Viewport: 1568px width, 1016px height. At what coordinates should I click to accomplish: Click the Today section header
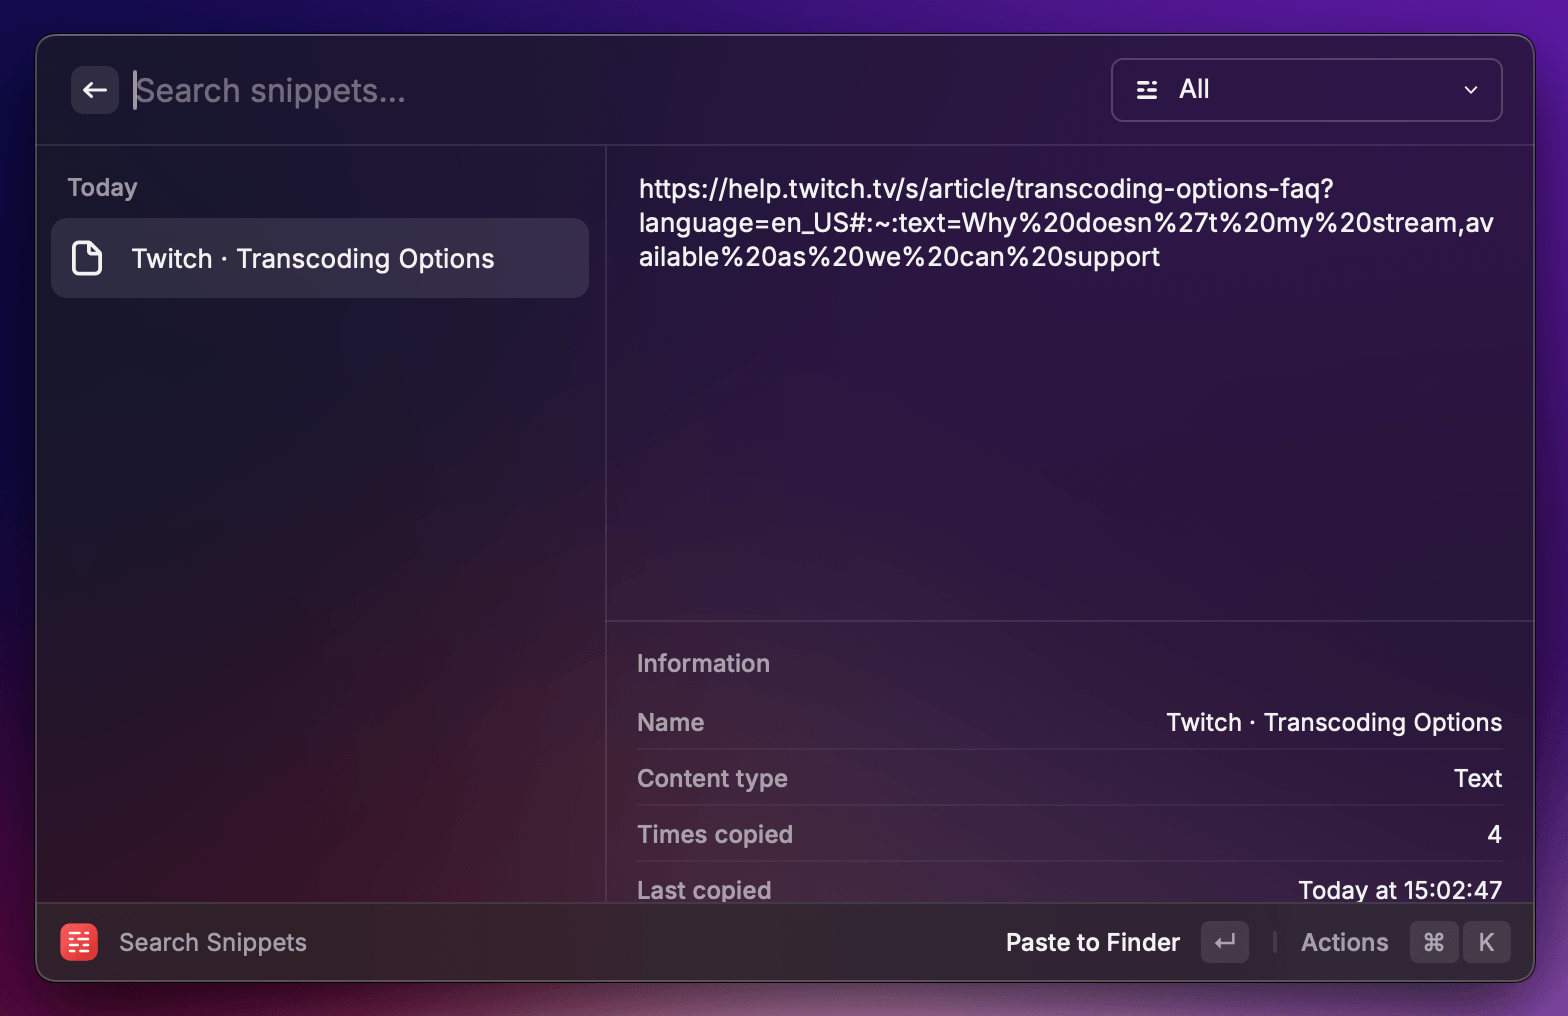[x=102, y=188]
